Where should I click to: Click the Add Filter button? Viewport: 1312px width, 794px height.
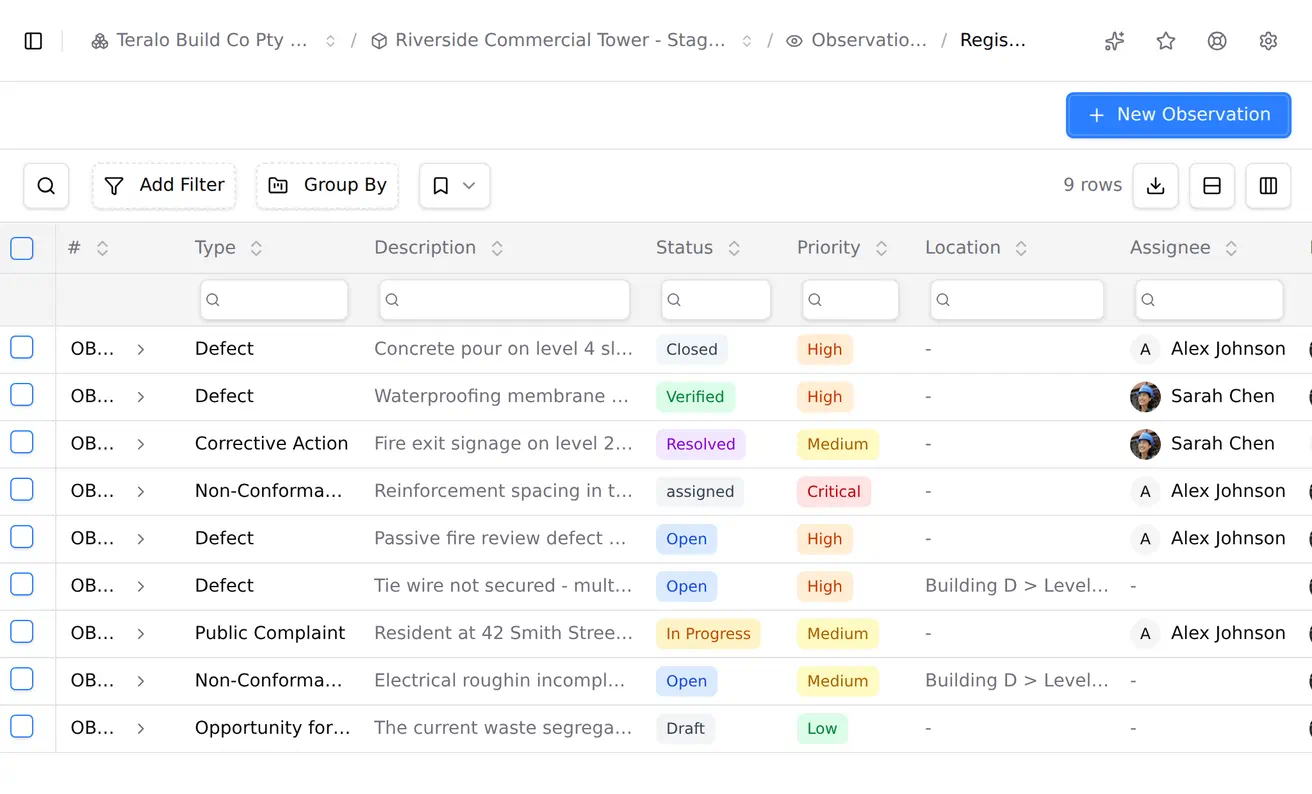164,186
